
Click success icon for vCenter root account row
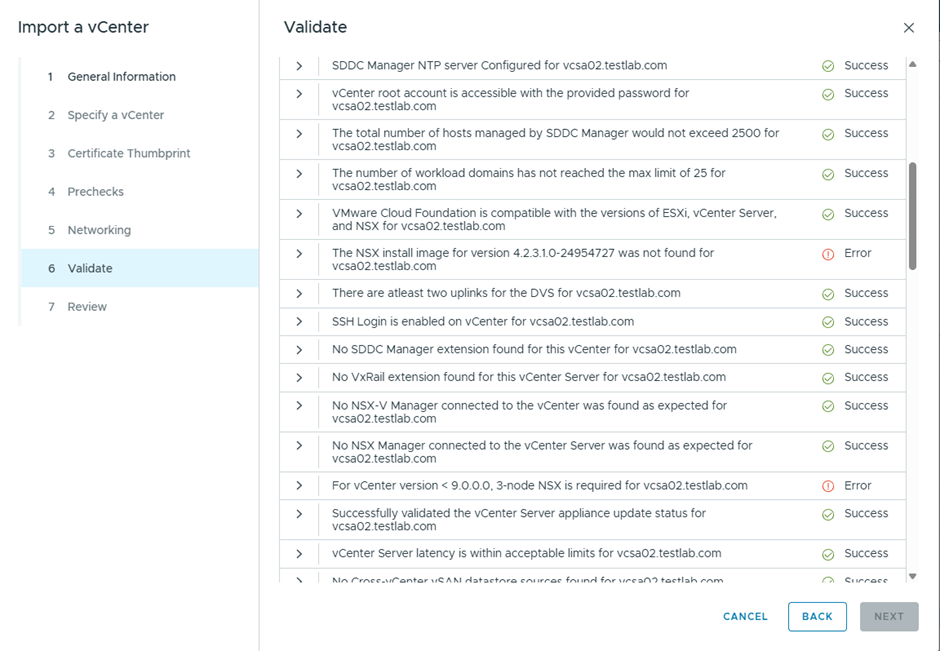828,94
